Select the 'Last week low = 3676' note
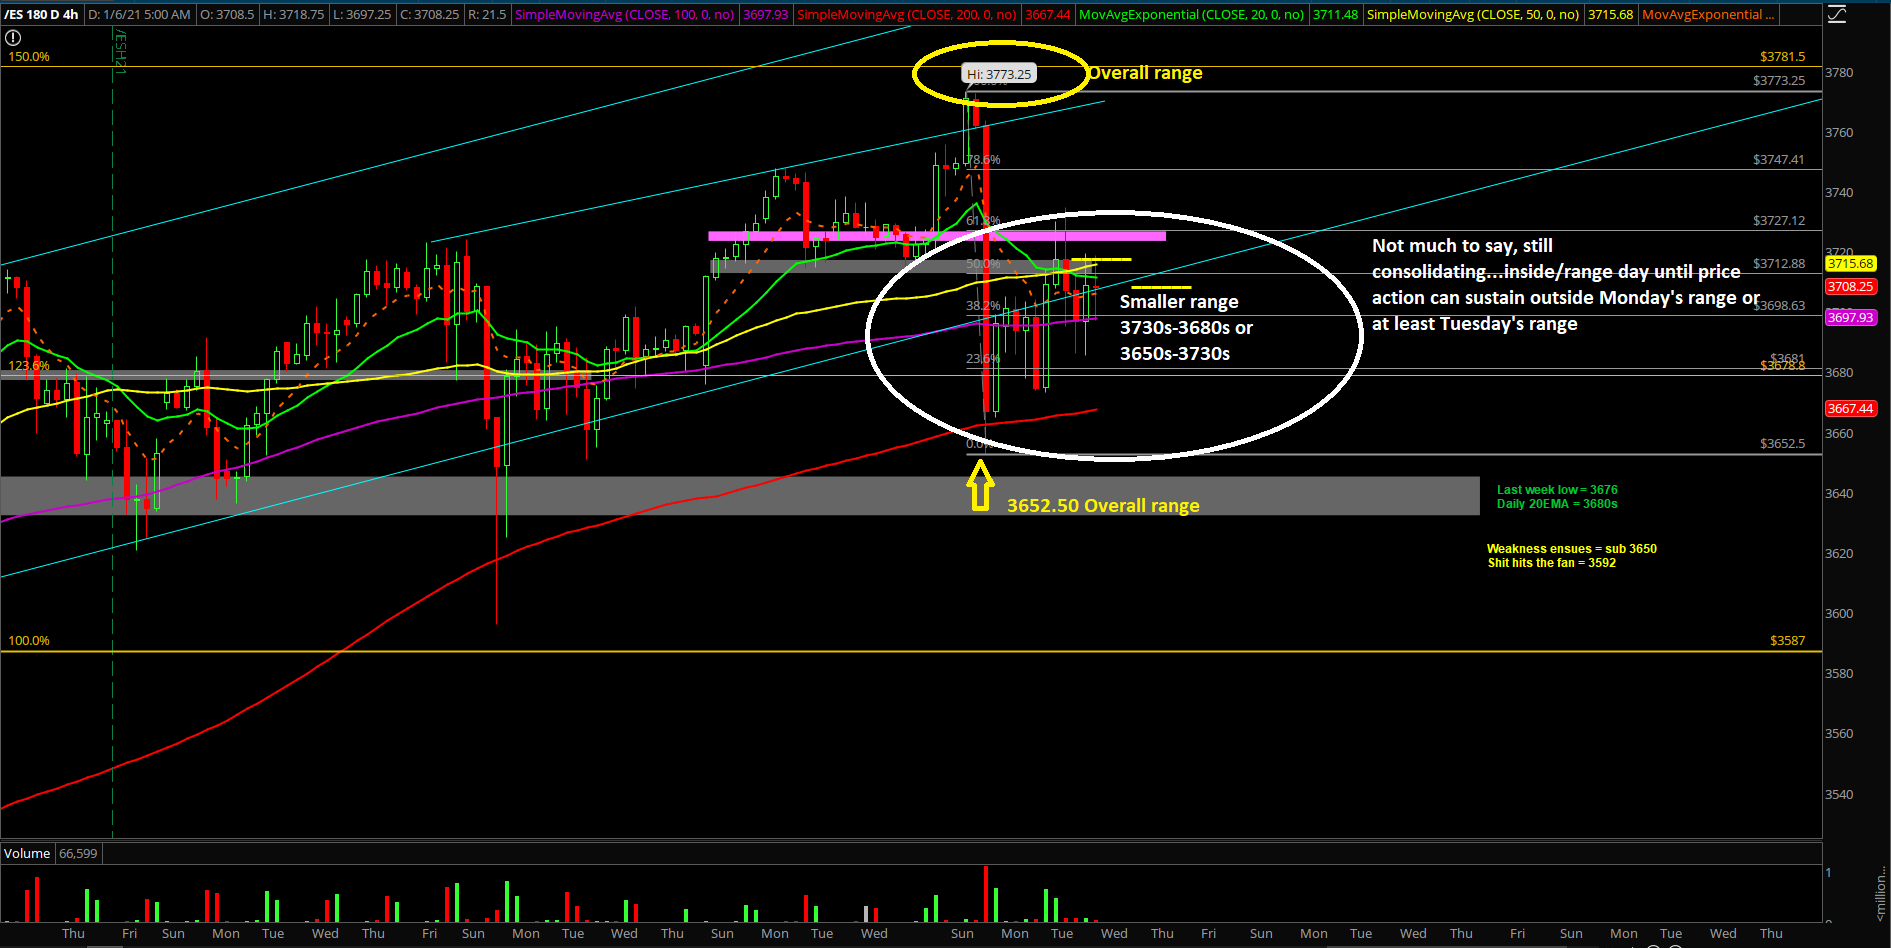This screenshot has width=1891, height=948. pyautogui.click(x=1557, y=490)
